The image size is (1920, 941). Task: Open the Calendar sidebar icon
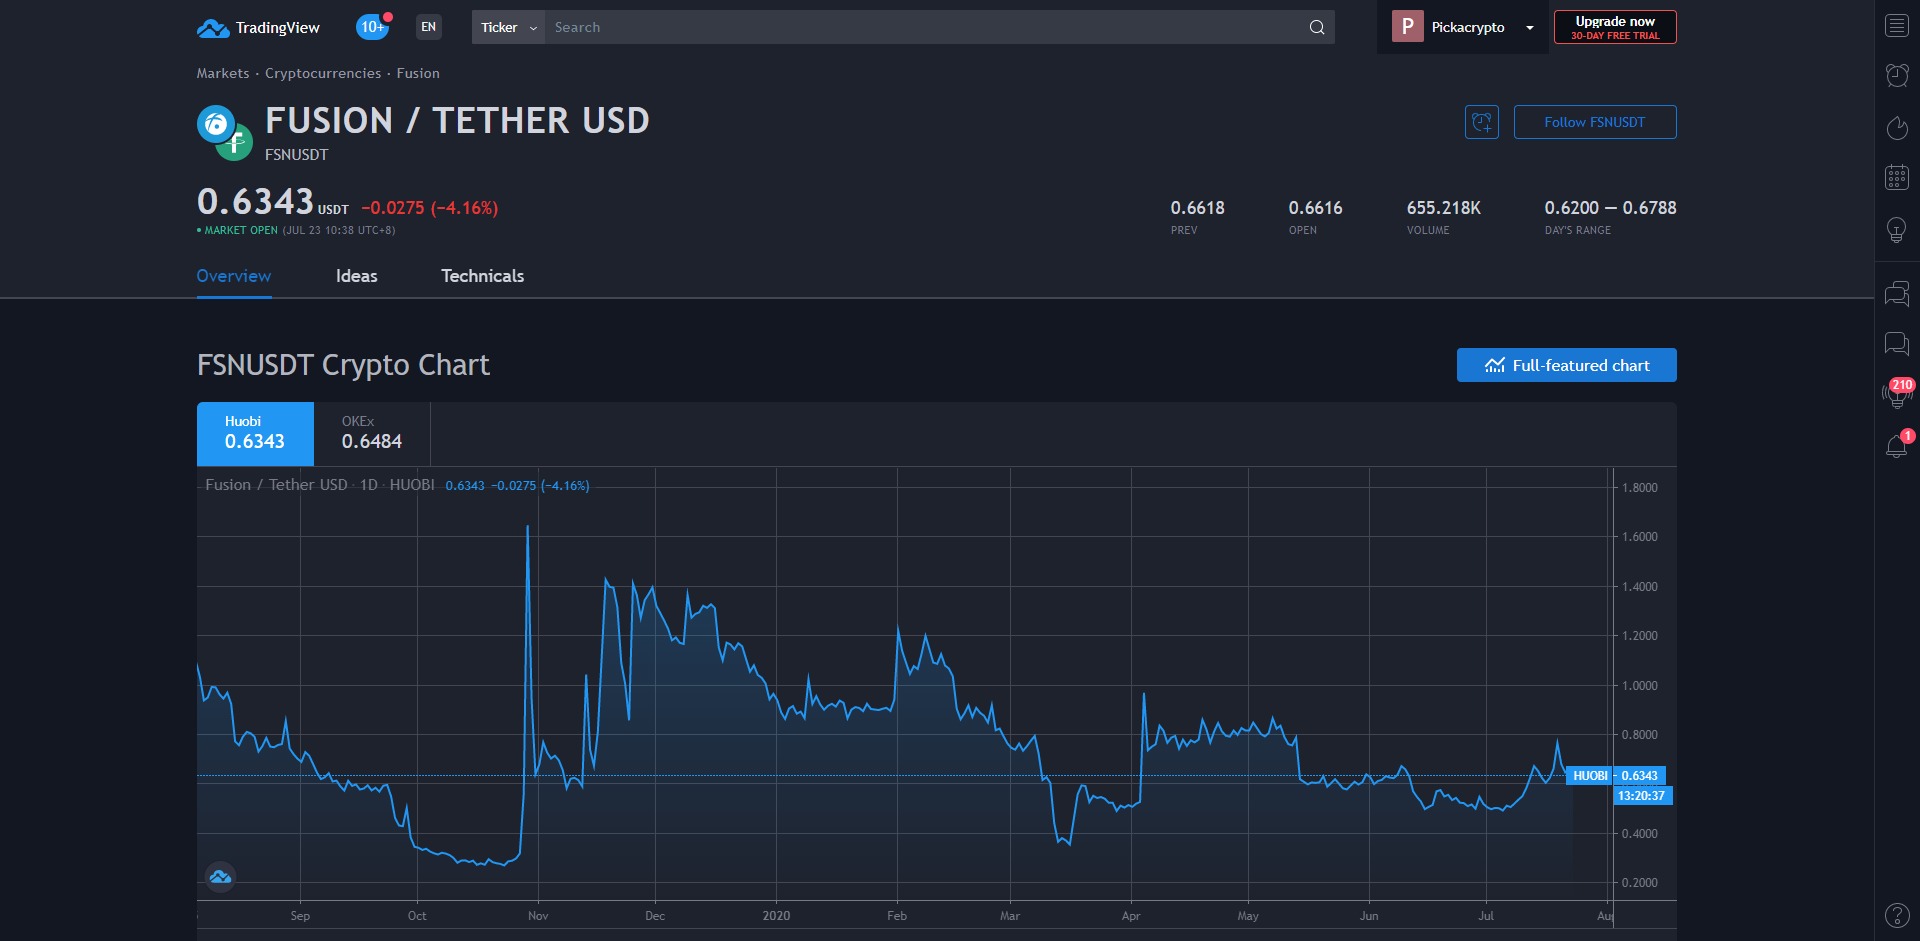pos(1897,178)
